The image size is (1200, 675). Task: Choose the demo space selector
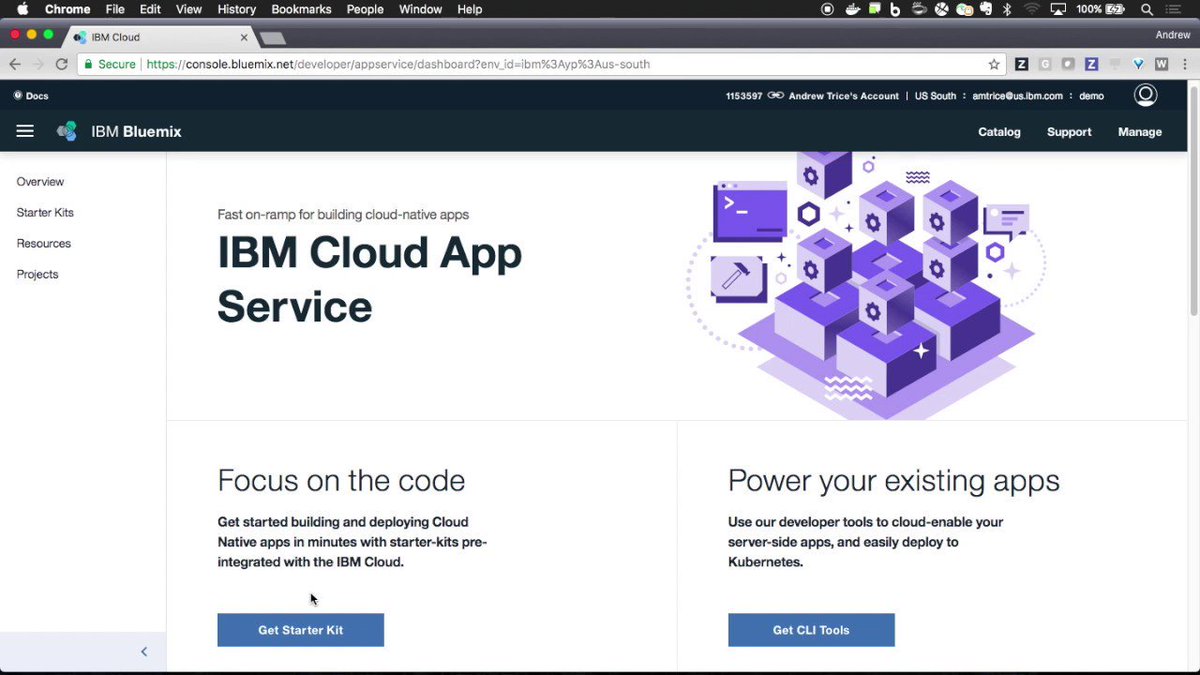[1091, 96]
